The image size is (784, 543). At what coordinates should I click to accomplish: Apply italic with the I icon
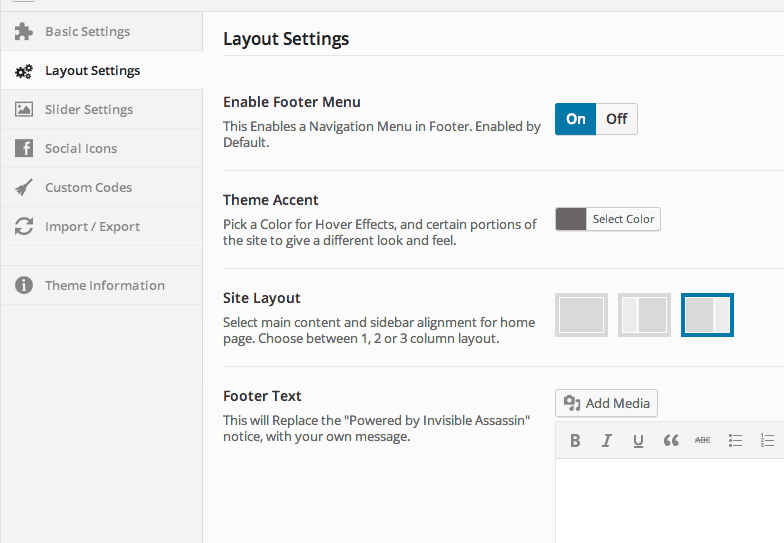point(606,440)
